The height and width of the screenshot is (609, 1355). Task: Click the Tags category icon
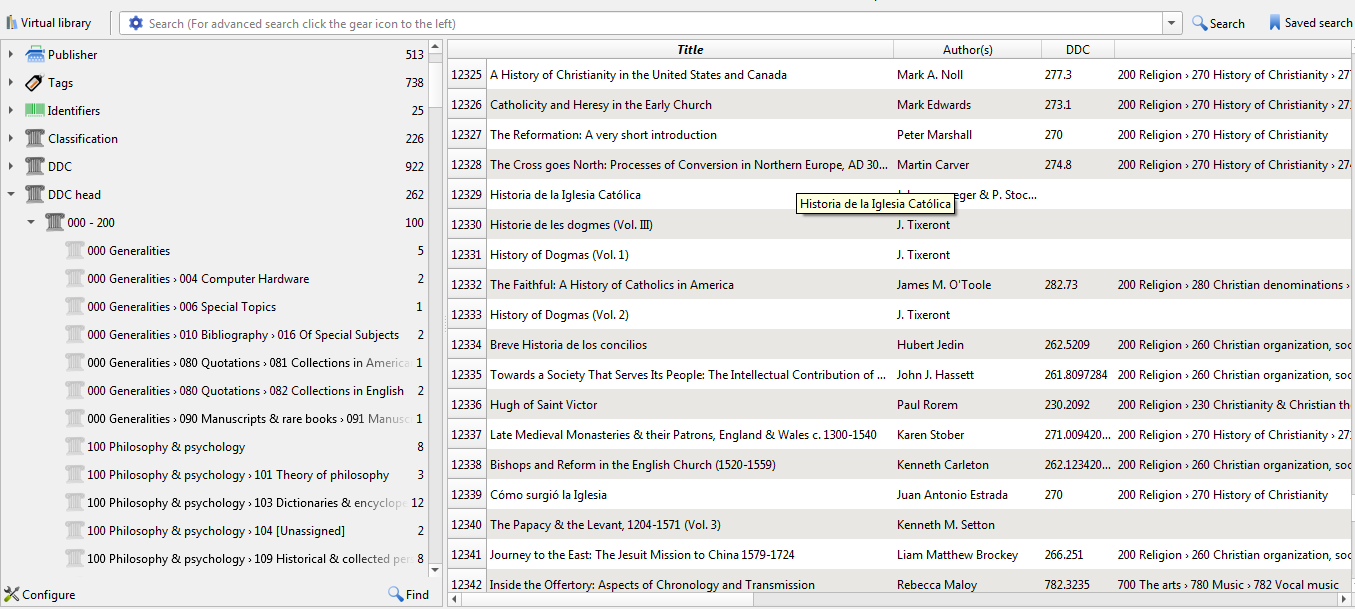pos(35,83)
